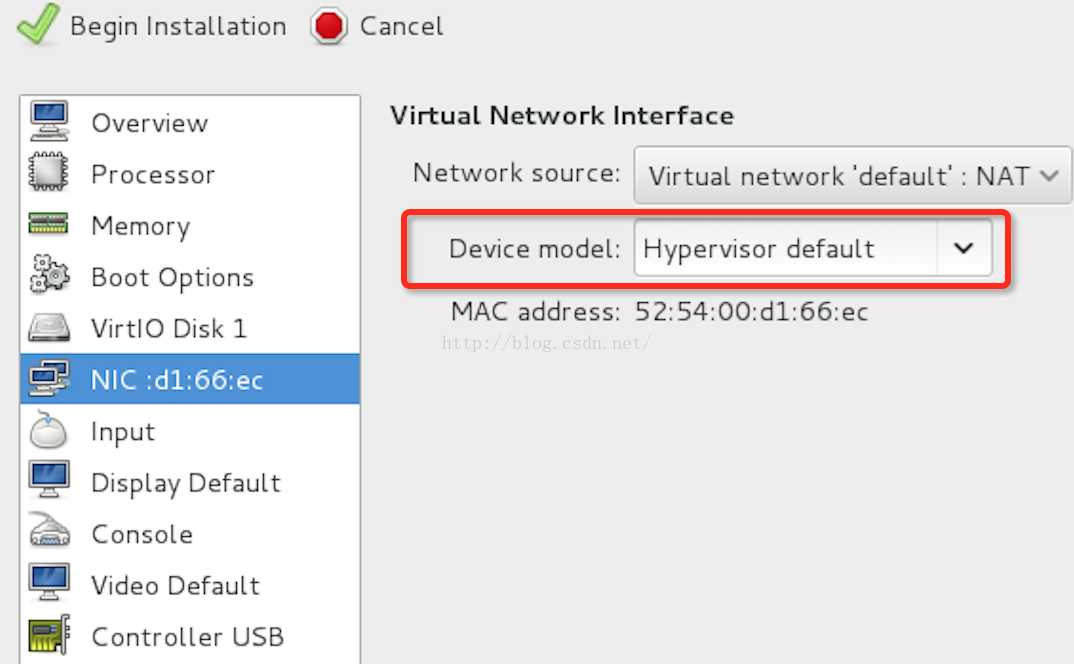Viewport: 1074px width, 664px height.
Task: Select NIC :d1:66:ec list entry
Action: 190,379
